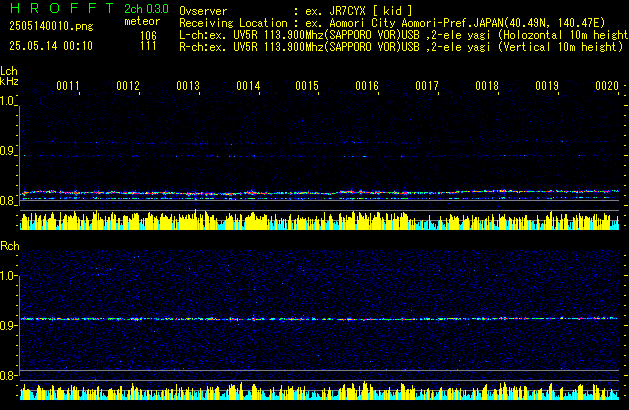Image resolution: width=629 pixels, height=410 pixels.
Task: Click the Lch channel label
Action: tap(9, 71)
